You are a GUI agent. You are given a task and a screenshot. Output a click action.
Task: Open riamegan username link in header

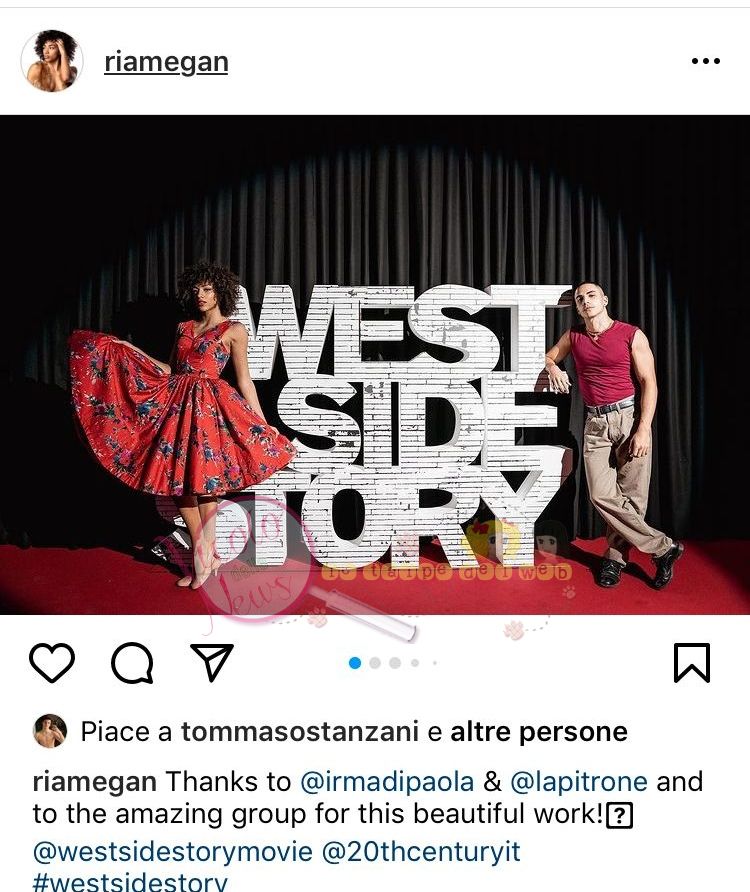(166, 62)
